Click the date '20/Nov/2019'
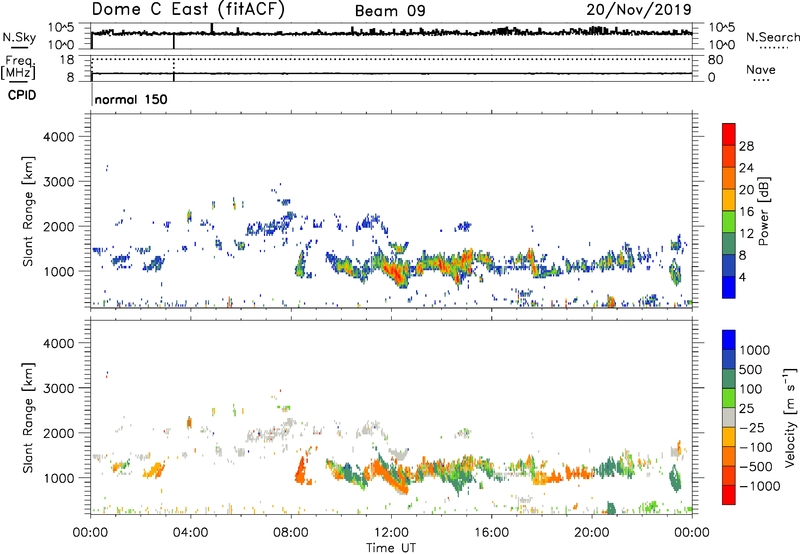This screenshot has height=554, width=800. click(x=639, y=9)
